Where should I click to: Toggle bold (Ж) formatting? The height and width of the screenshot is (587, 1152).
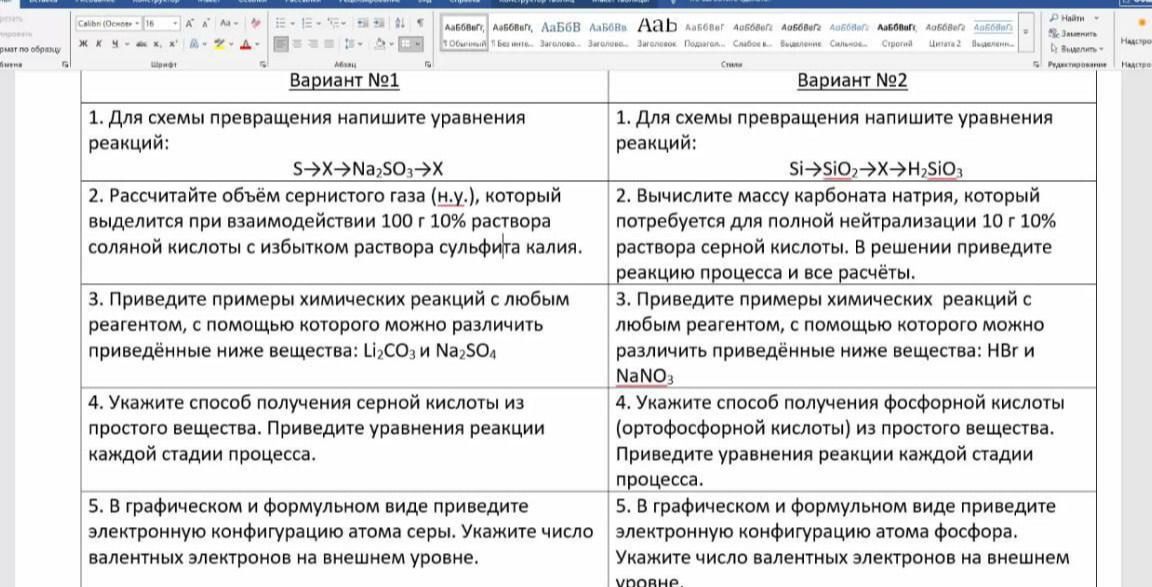point(83,44)
